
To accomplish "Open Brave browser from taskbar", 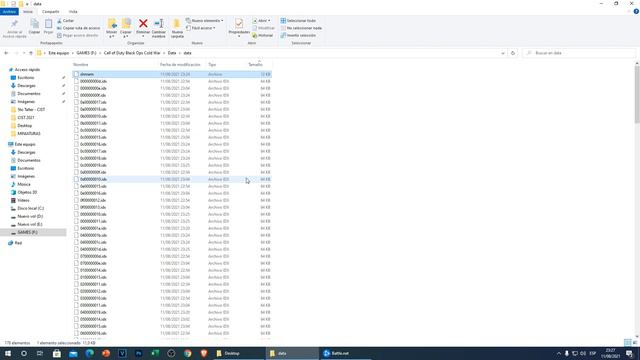I will click(x=204, y=353).
